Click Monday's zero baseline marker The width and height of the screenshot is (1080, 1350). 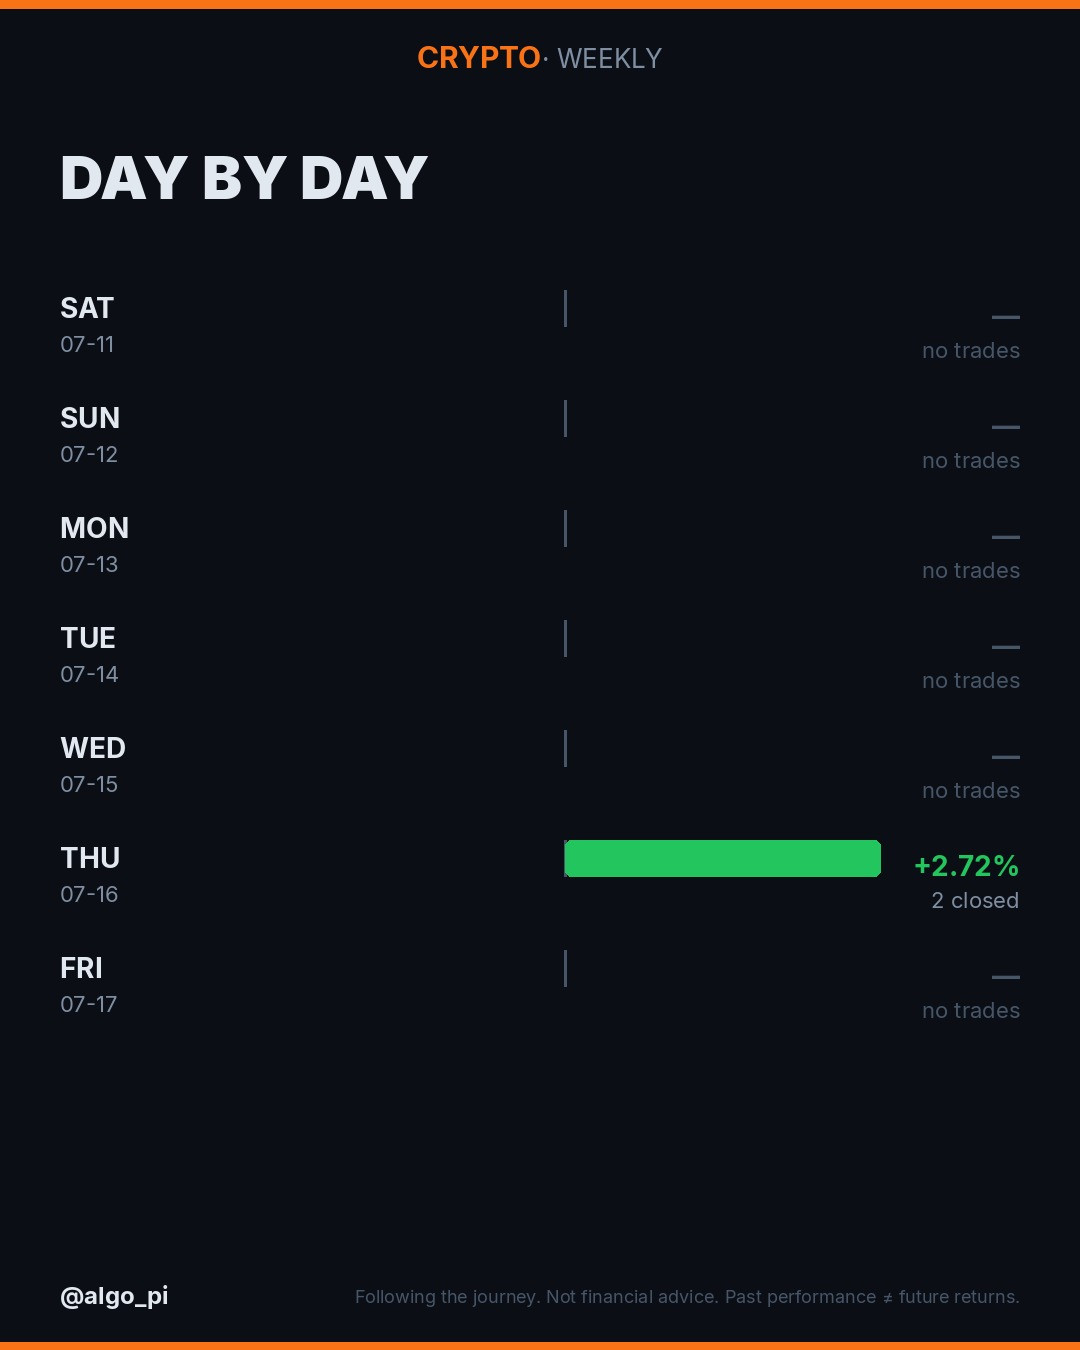tap(565, 528)
